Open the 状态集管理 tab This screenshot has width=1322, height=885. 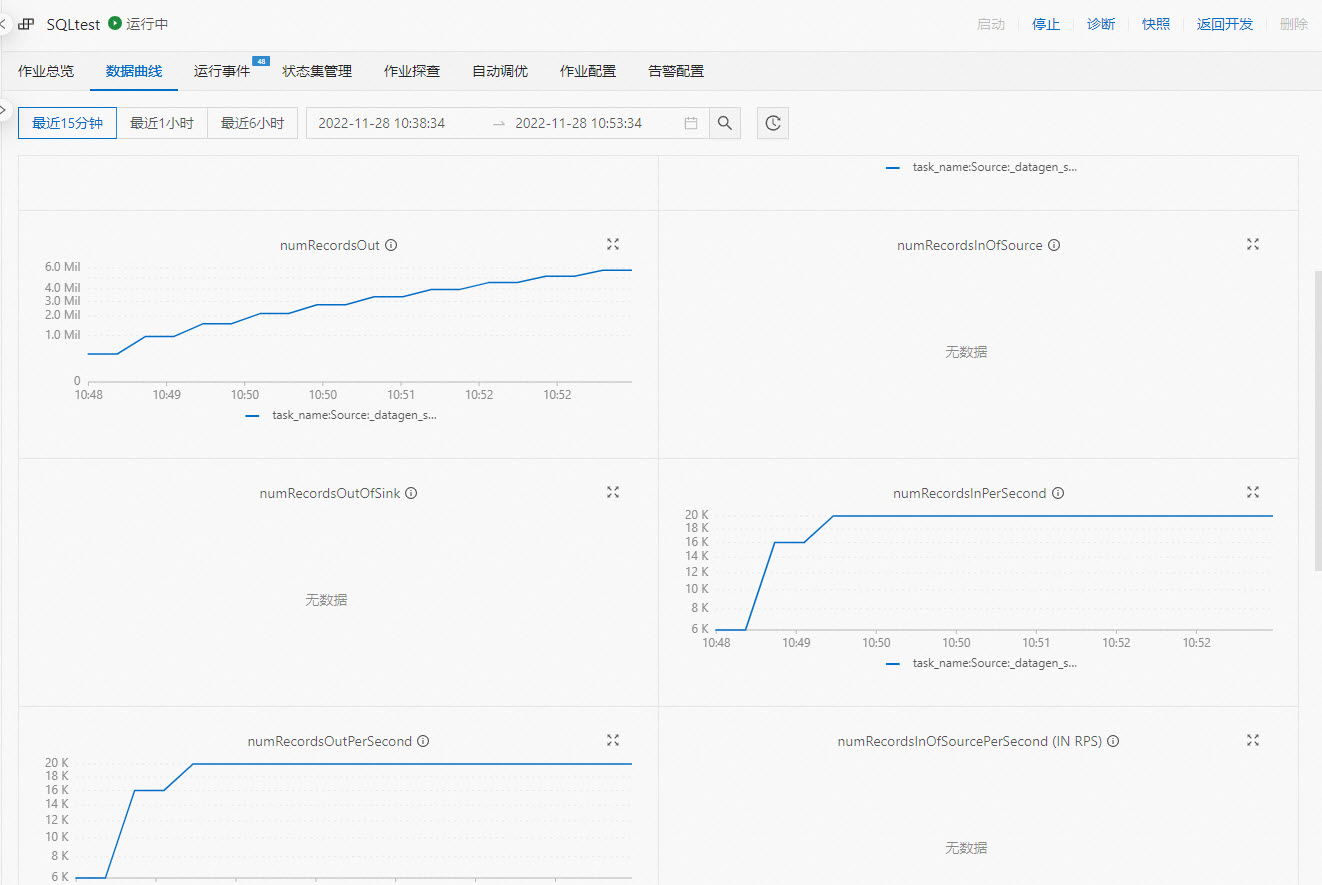tap(317, 71)
